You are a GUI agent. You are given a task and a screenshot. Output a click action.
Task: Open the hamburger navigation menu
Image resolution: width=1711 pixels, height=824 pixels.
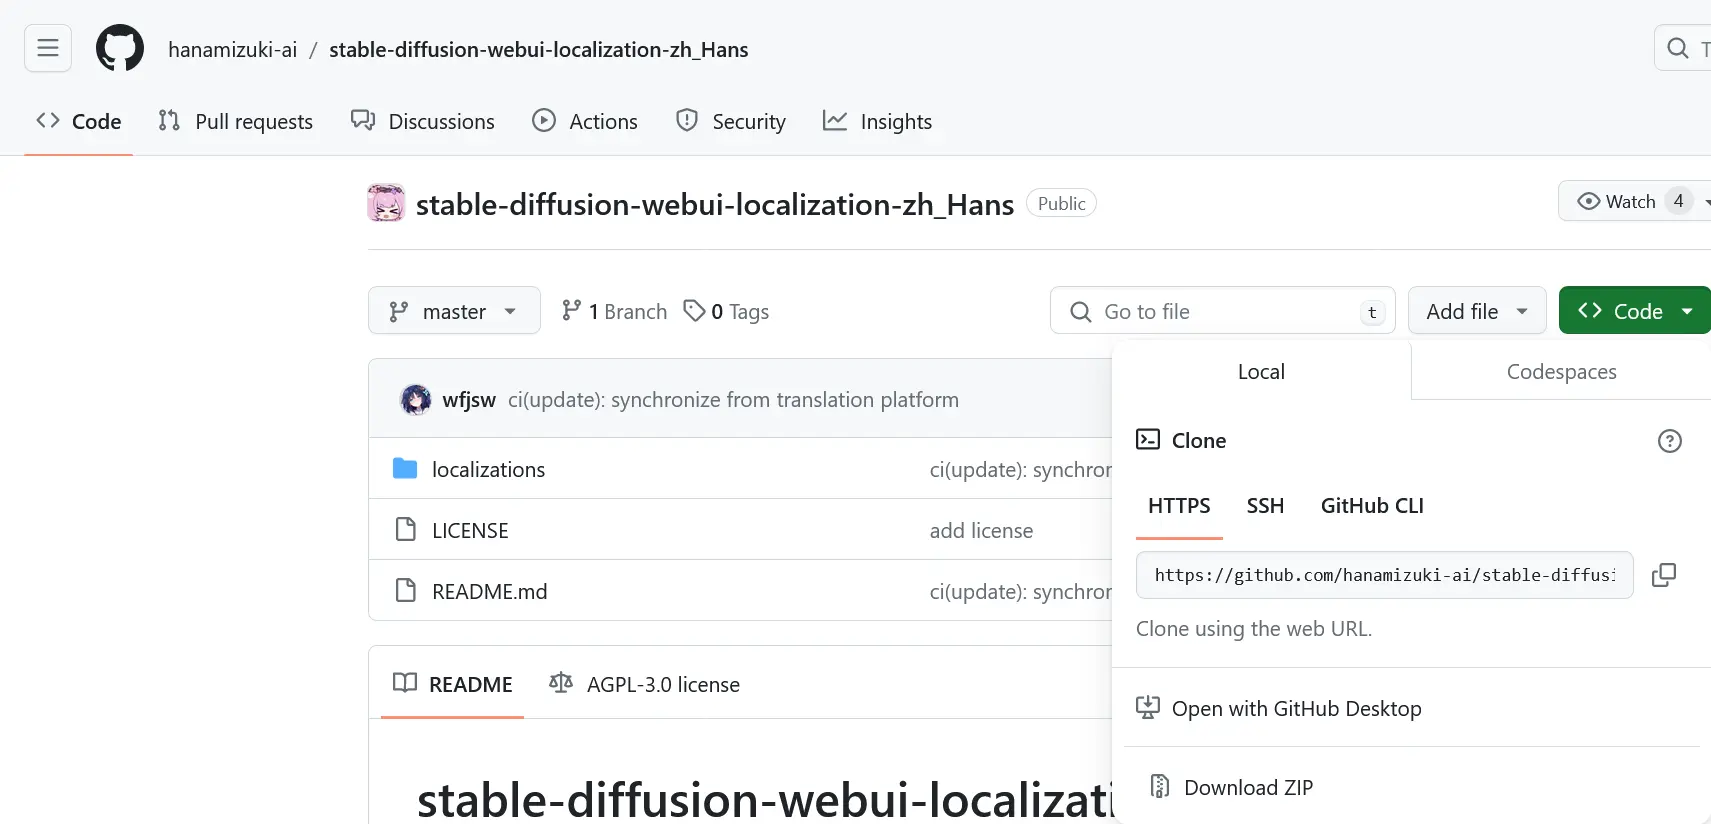[48, 48]
